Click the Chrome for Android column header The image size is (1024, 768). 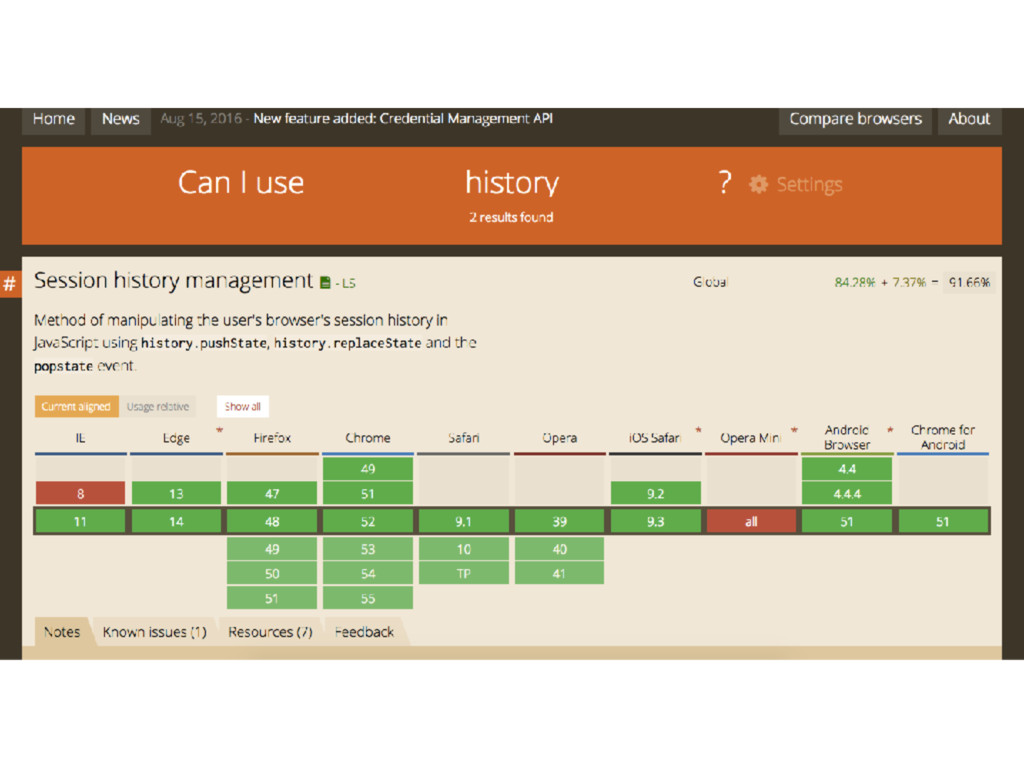[x=943, y=437]
